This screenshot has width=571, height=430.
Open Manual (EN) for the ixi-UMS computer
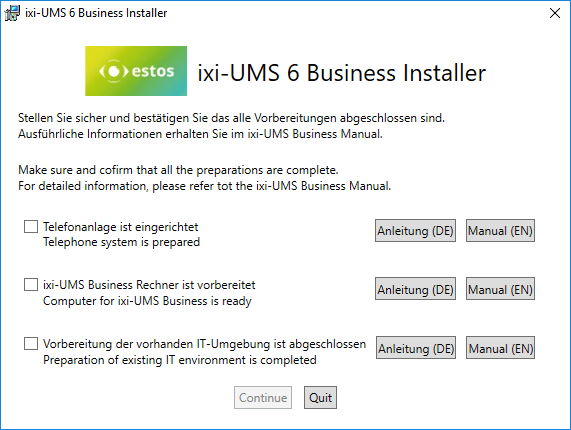(x=500, y=289)
